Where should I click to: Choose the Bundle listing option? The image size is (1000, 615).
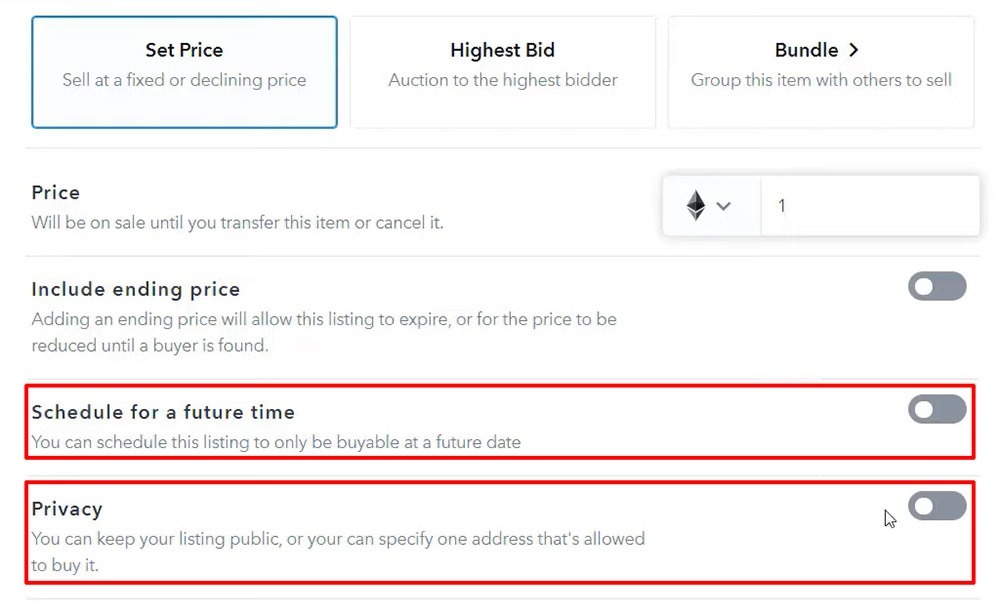click(x=818, y=70)
